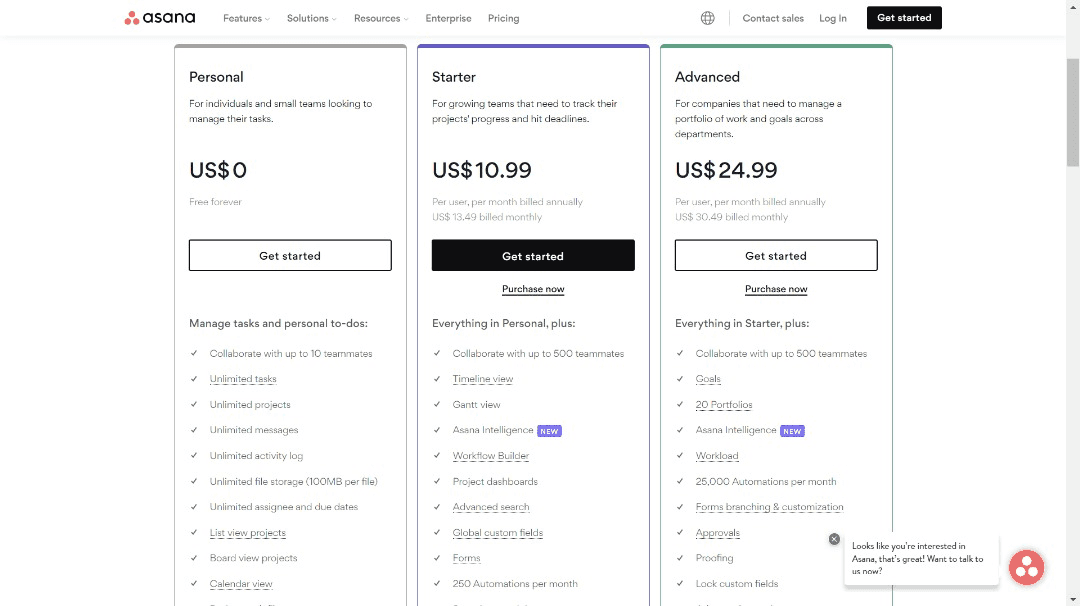Select Enterprise in the navigation
The width and height of the screenshot is (1080, 606).
448,18
